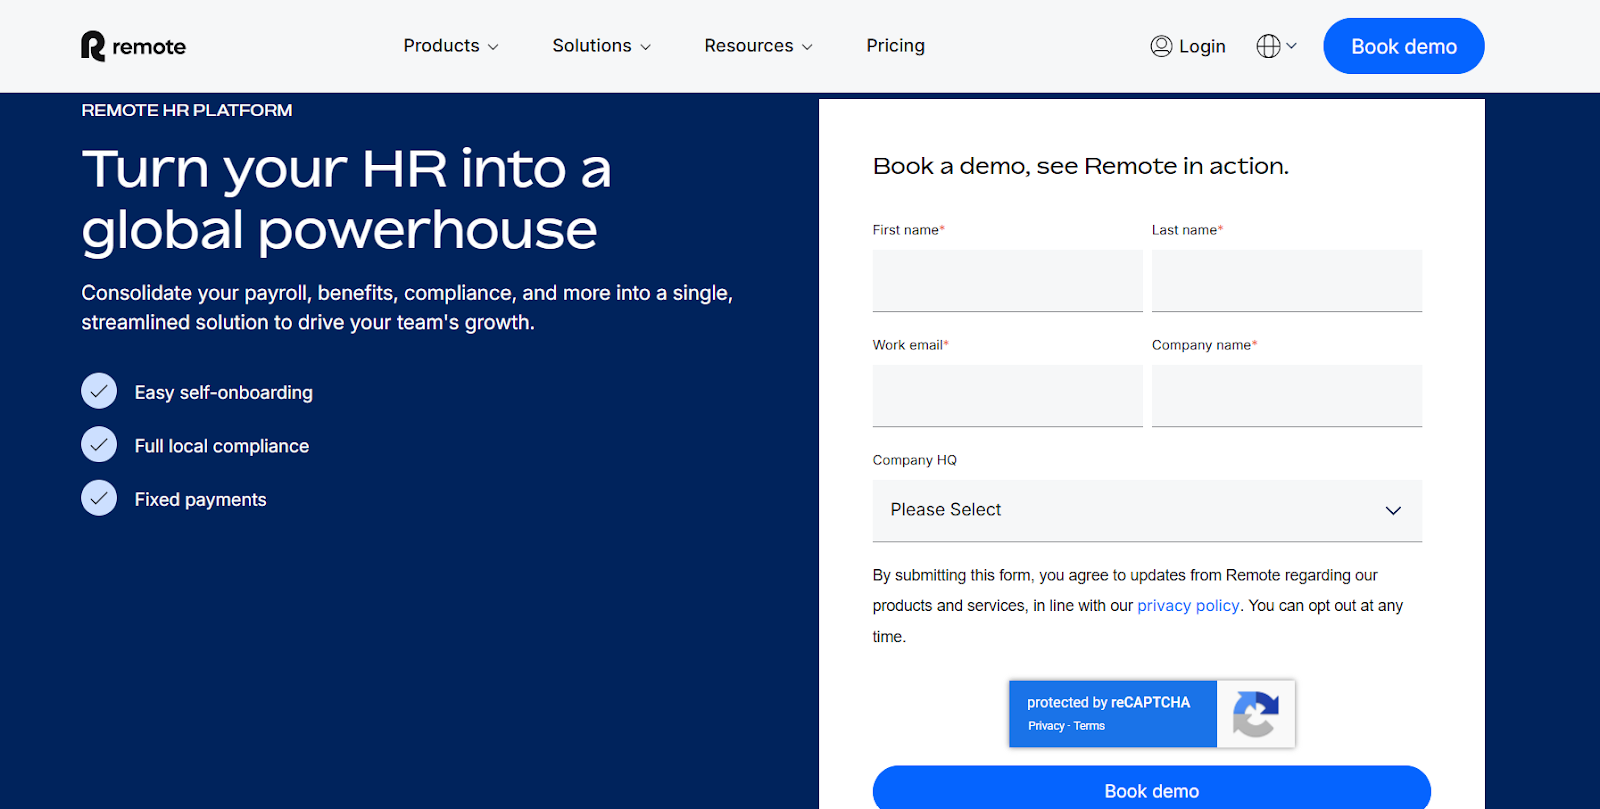Click 'Turn your HR into a global powerhouse' headline
Screen dimensions: 1600x809
346,199
